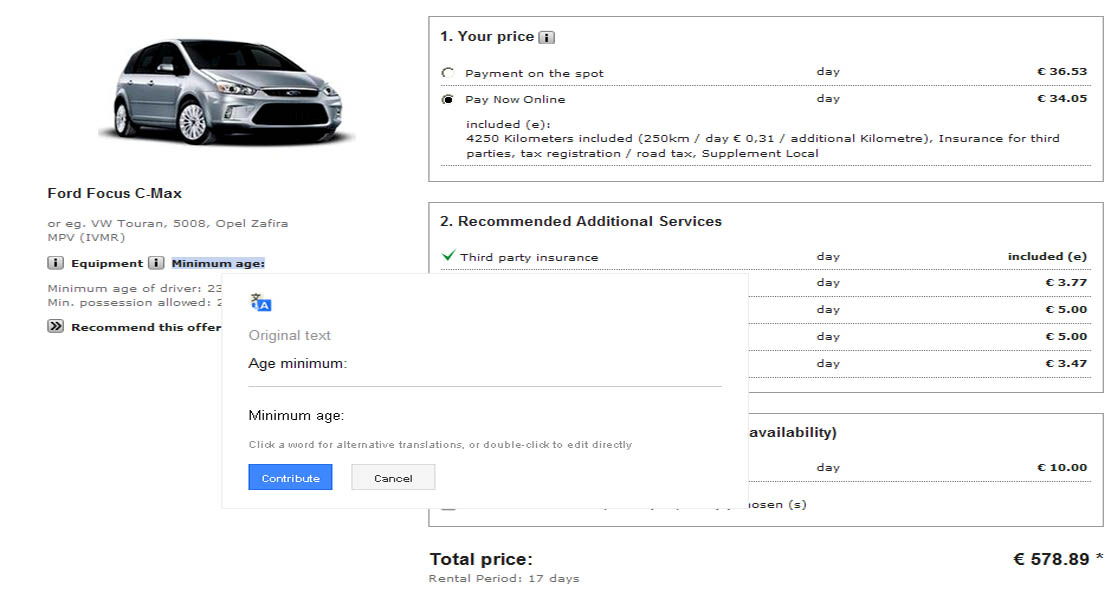1111x595 pixels.
Task: Click the Third party insurance service row
Action: tap(765, 256)
